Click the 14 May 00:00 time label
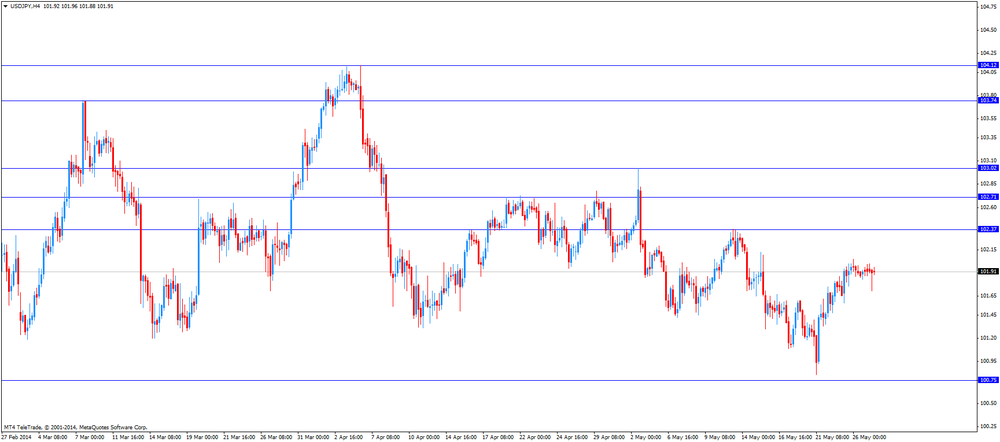The image size is (1000, 442). click(757, 438)
